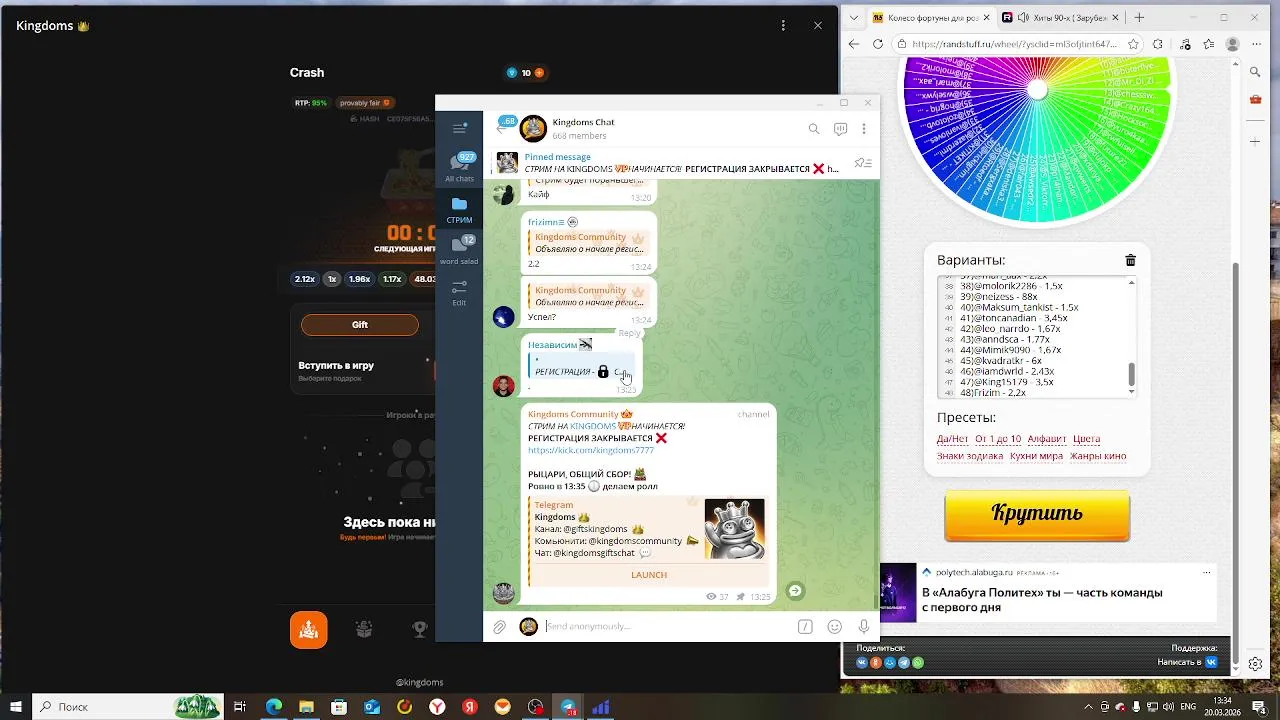This screenshot has height=720, width=1280.
Task: Click the plus coin icon next to balance 10
Action: coord(540,73)
